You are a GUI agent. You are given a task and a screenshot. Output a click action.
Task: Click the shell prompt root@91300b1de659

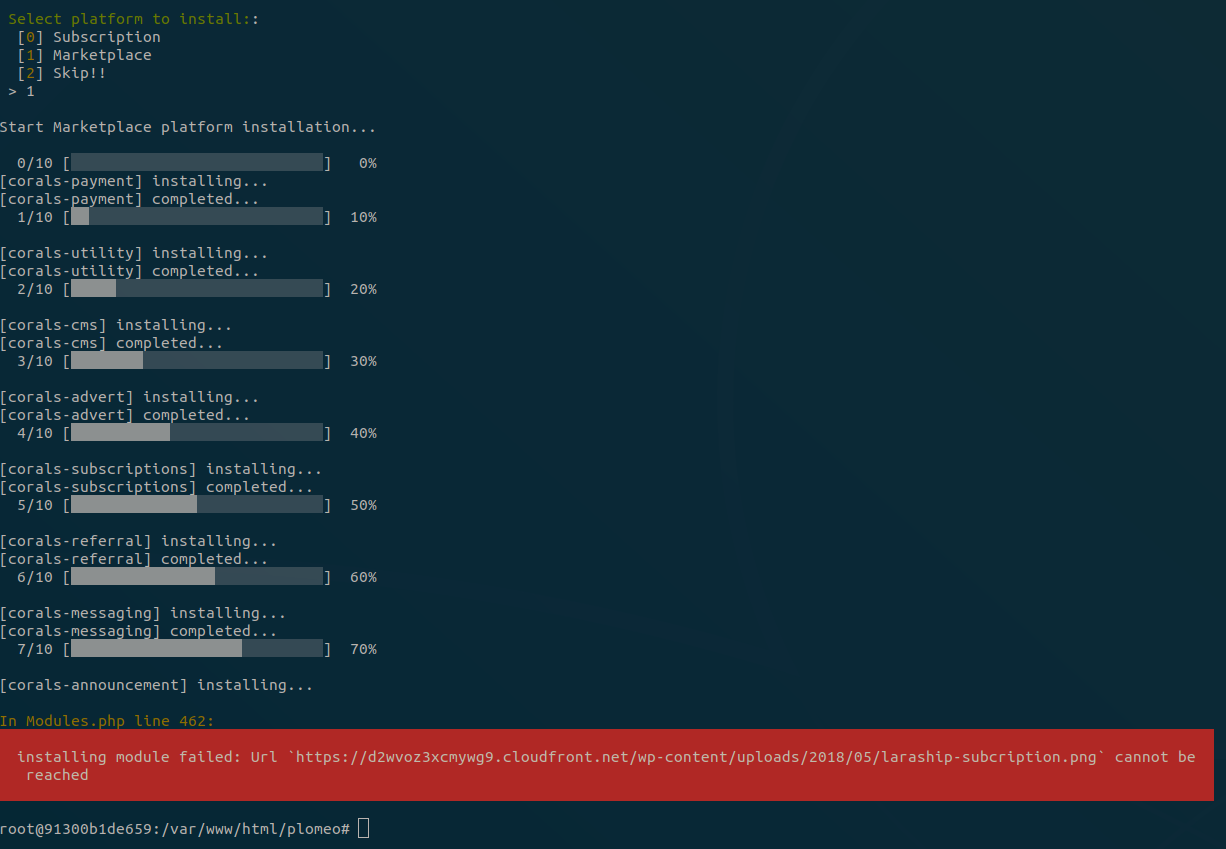175,829
